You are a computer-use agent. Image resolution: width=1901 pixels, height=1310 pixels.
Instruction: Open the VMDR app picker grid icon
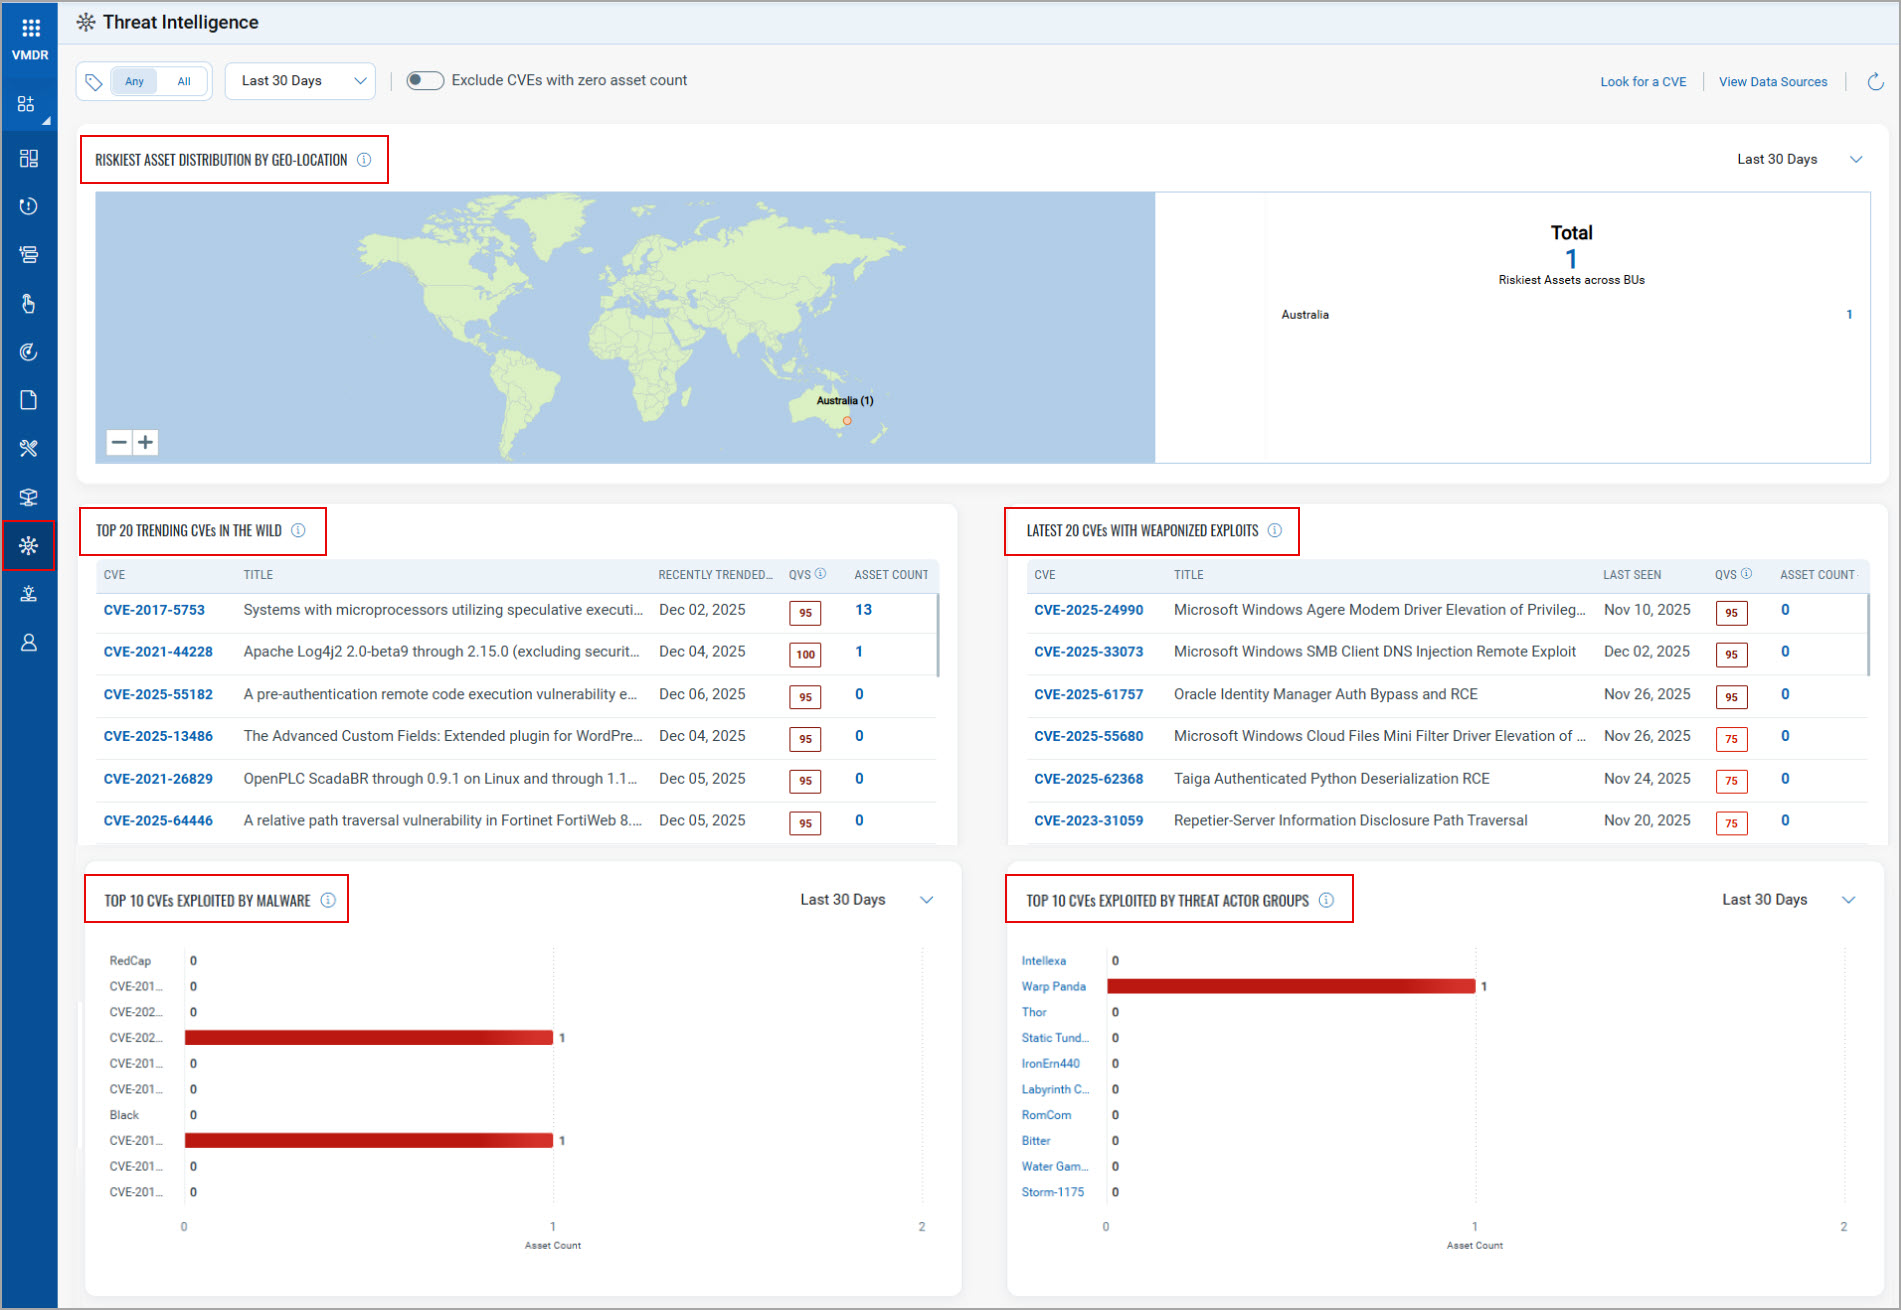click(x=30, y=28)
